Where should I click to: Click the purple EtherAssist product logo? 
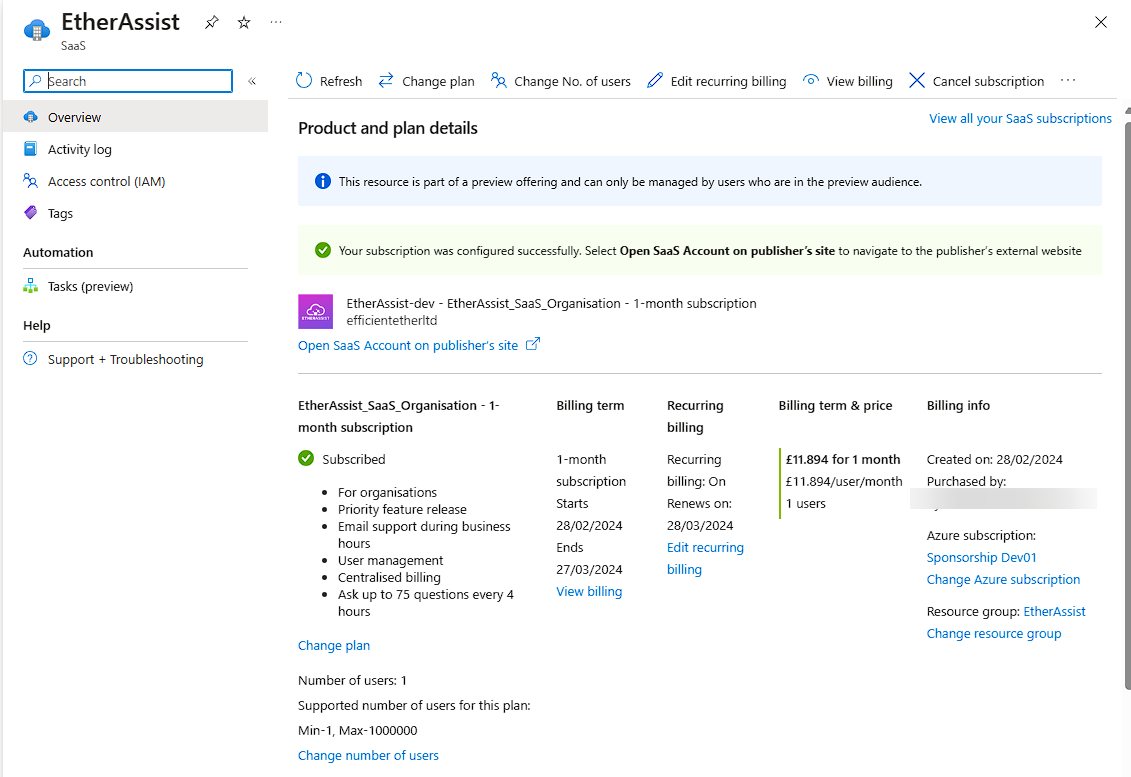tap(316, 312)
